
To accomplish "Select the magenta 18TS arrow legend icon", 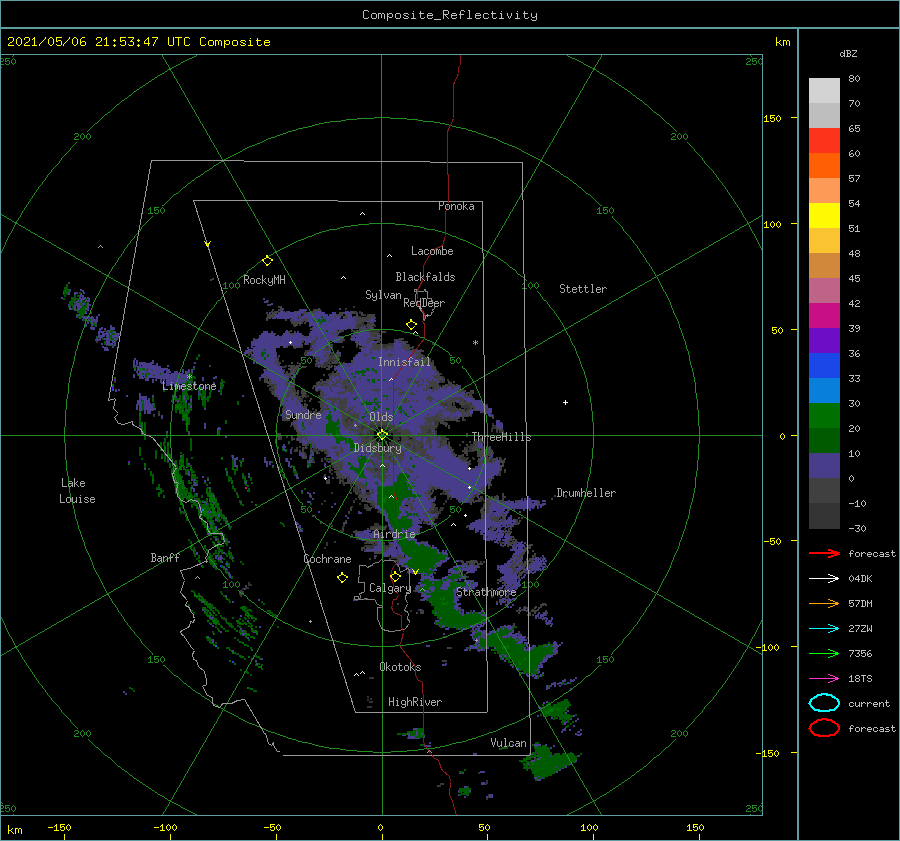I will [x=824, y=679].
